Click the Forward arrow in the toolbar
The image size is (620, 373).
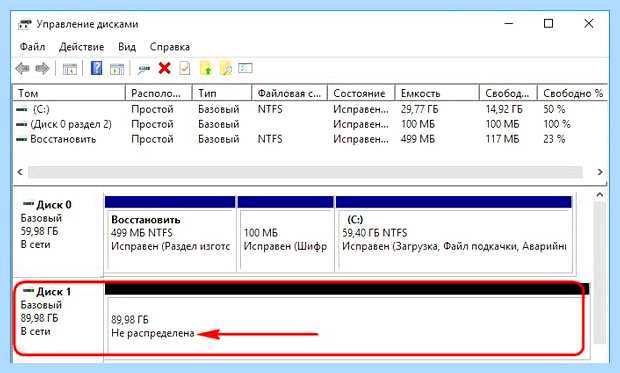coord(42,69)
